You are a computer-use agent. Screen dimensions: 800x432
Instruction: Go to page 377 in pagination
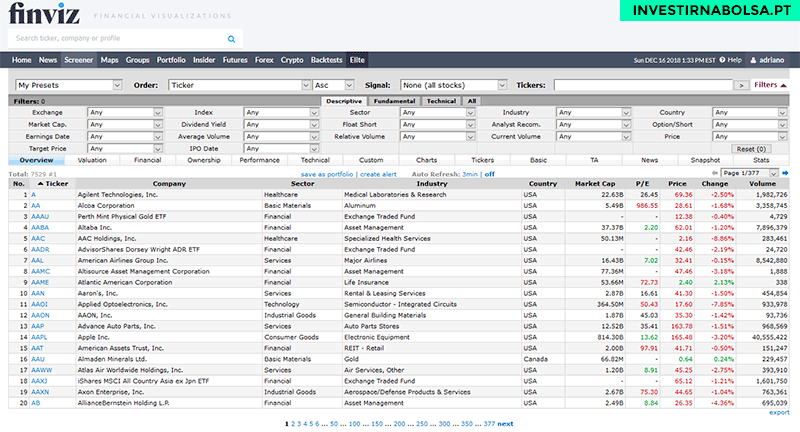(489, 424)
